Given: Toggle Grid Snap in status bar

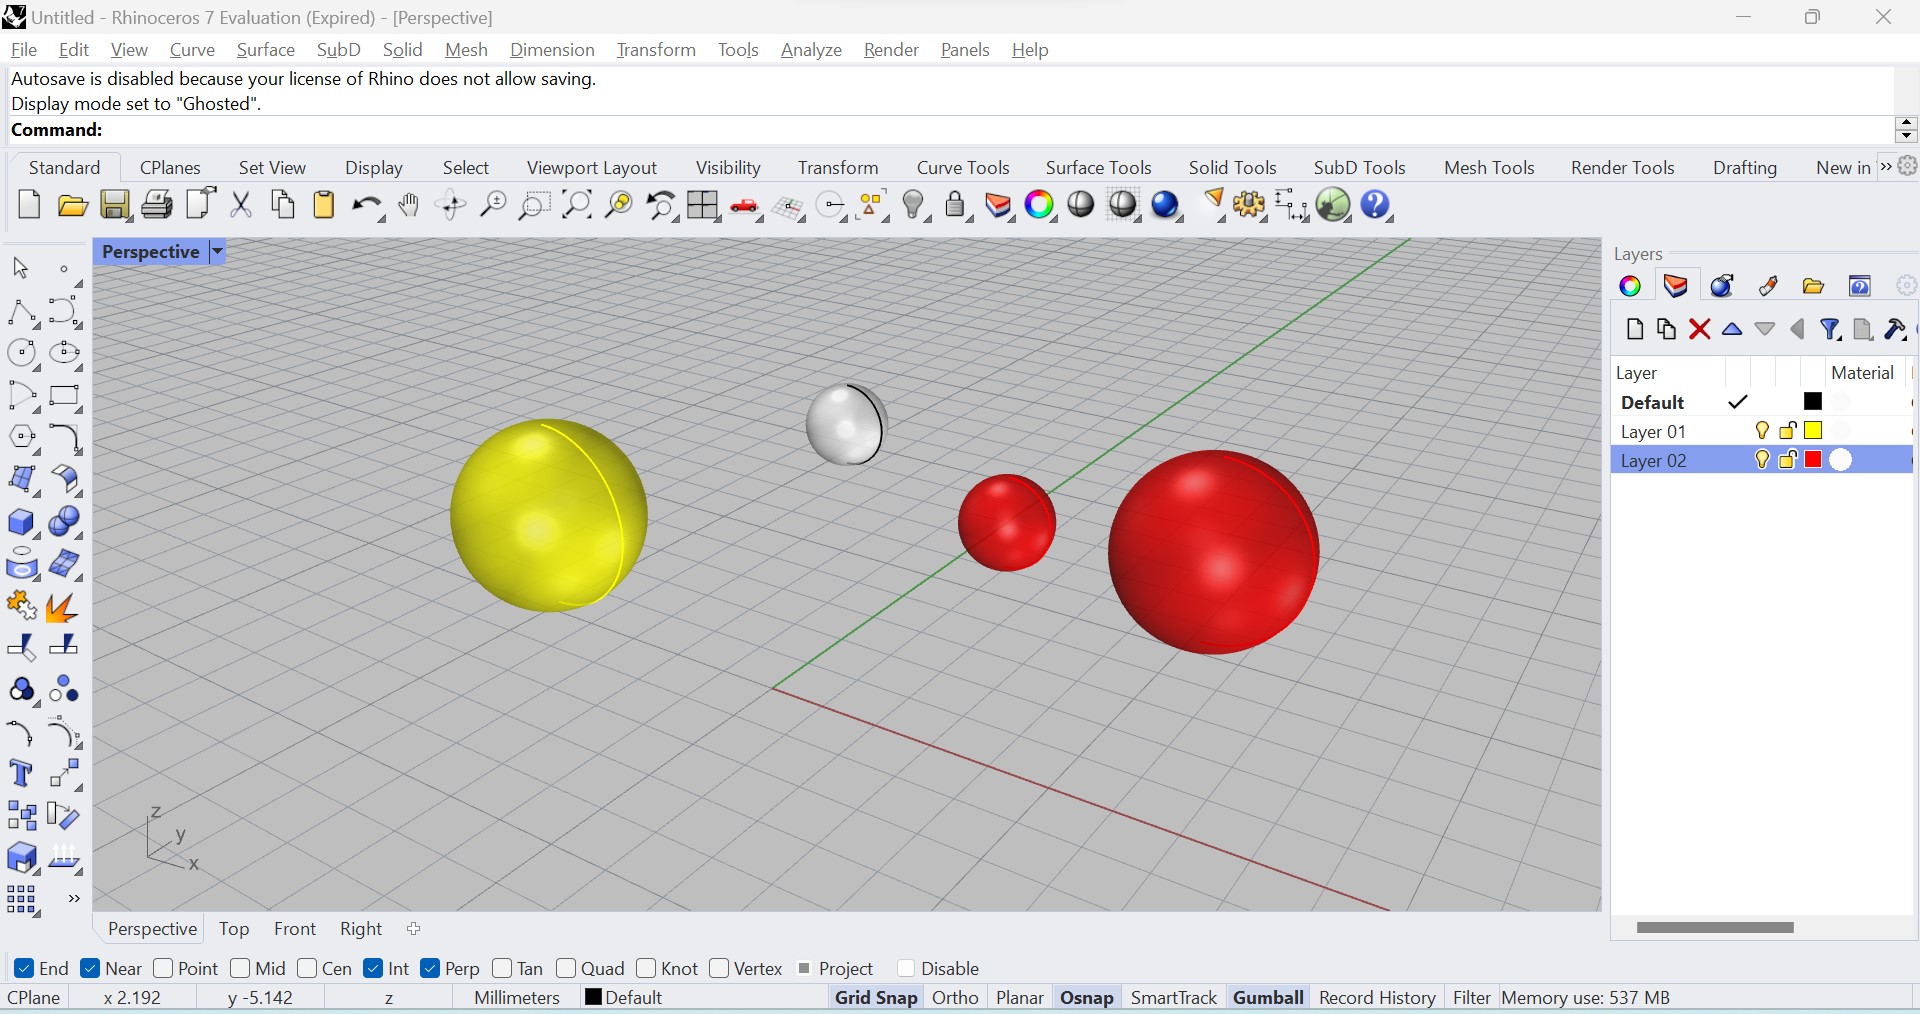Looking at the screenshot, I should (x=876, y=998).
